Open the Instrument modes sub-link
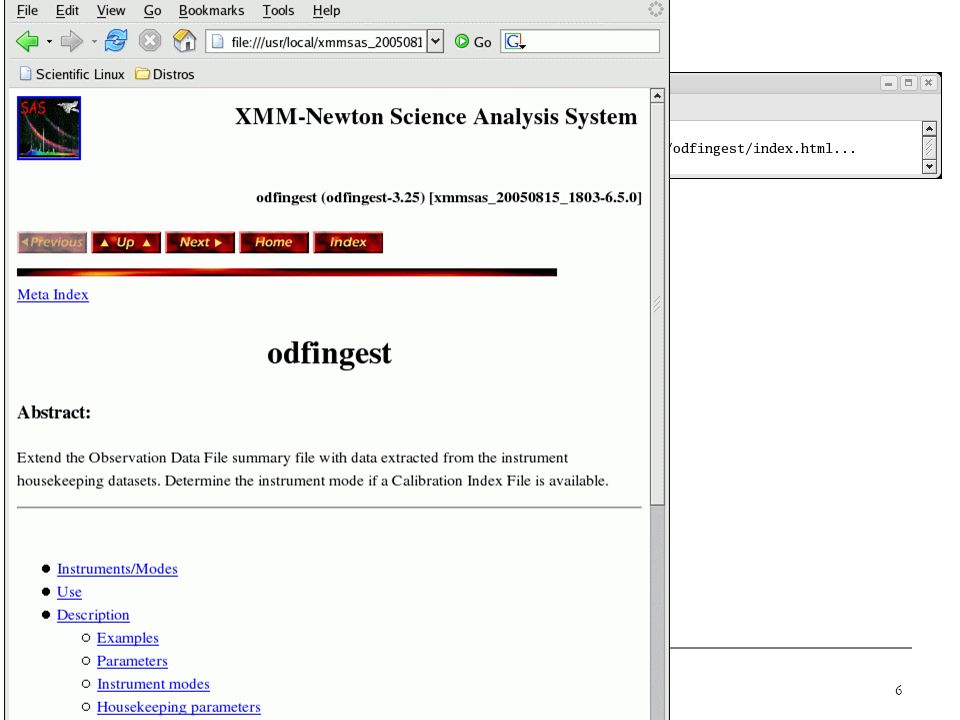 [x=153, y=684]
